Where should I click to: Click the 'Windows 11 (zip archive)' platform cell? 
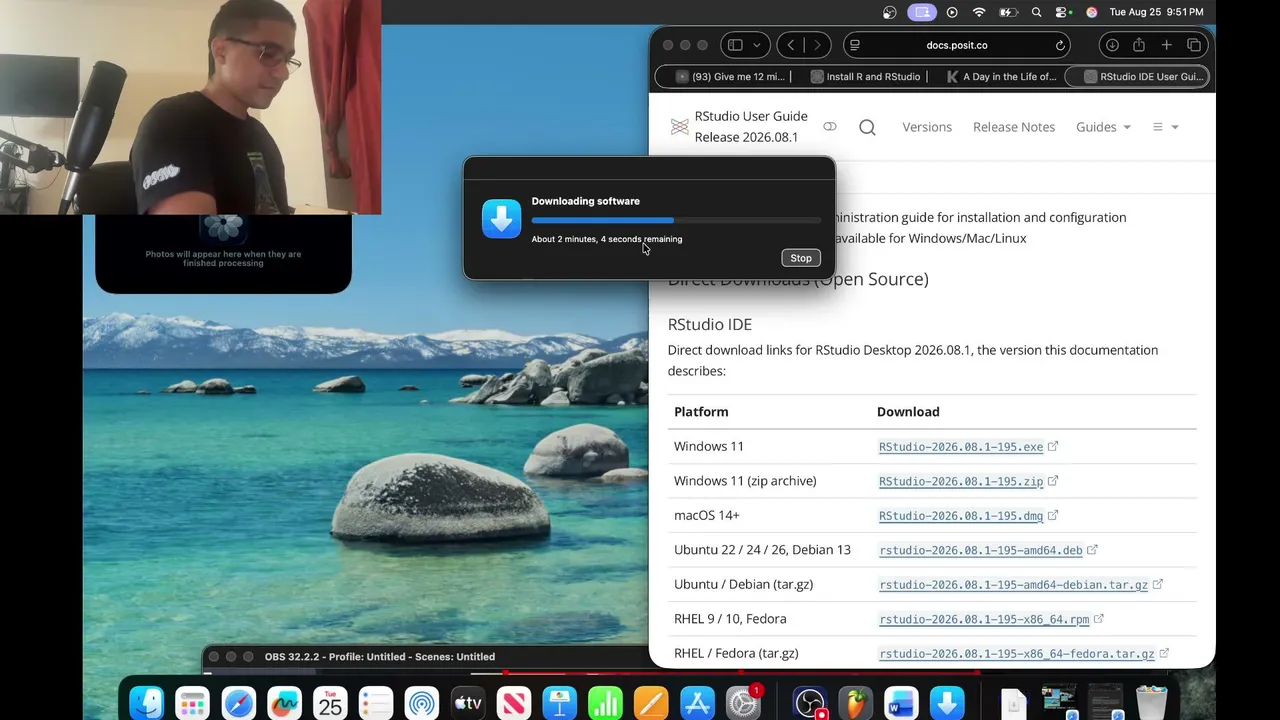point(745,481)
